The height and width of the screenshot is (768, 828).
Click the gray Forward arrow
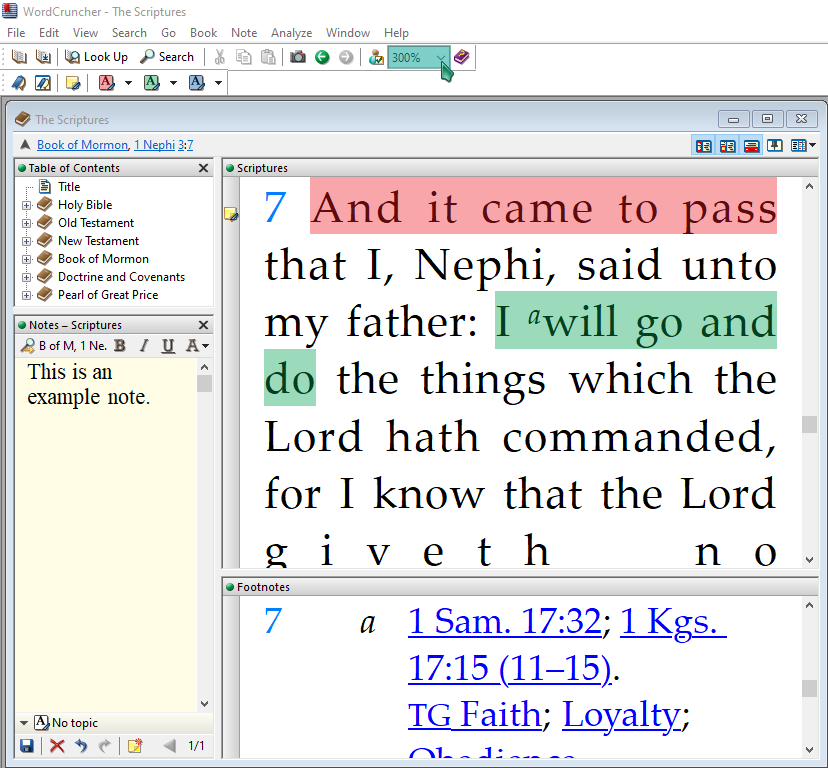346,57
